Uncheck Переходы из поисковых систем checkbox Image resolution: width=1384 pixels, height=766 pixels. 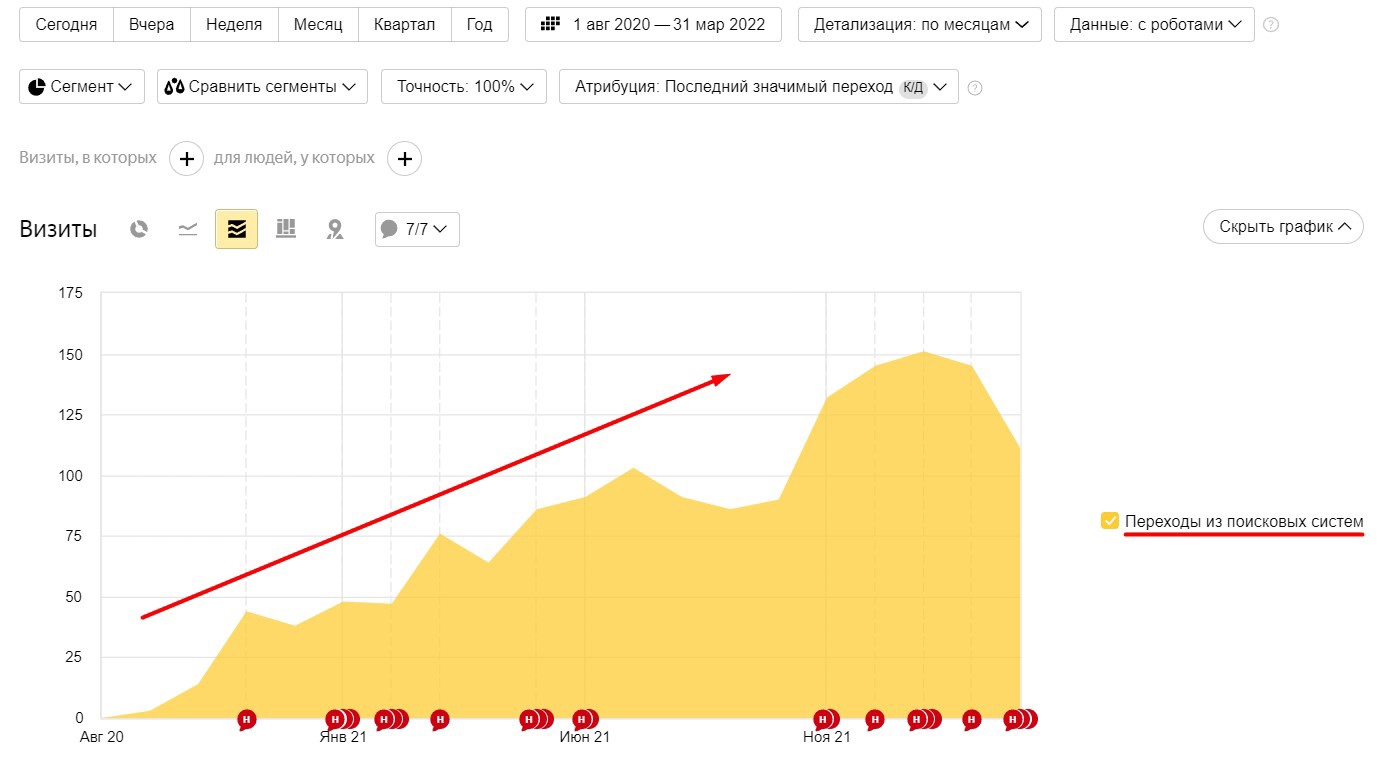coord(1110,521)
